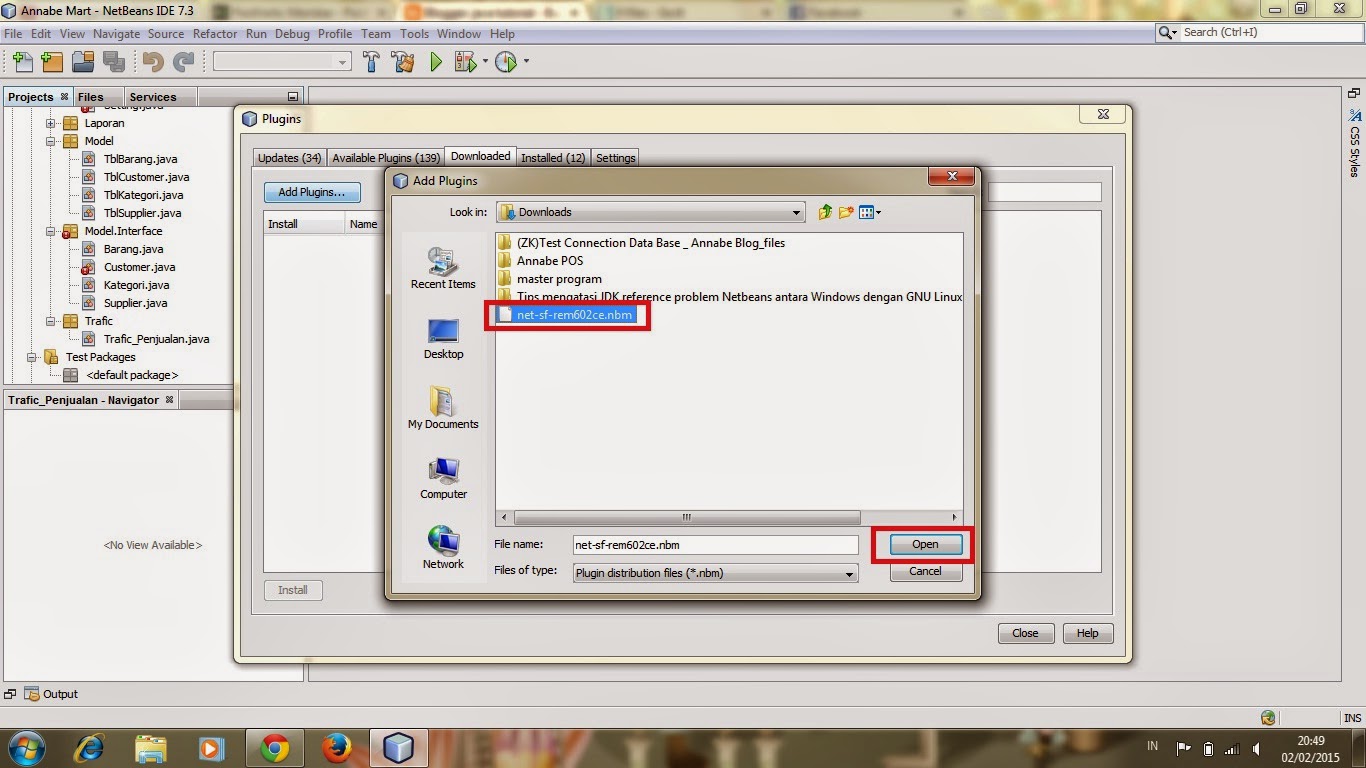1366x768 pixels.
Task: Switch to the Settings tab in Plugins
Action: (x=616, y=158)
